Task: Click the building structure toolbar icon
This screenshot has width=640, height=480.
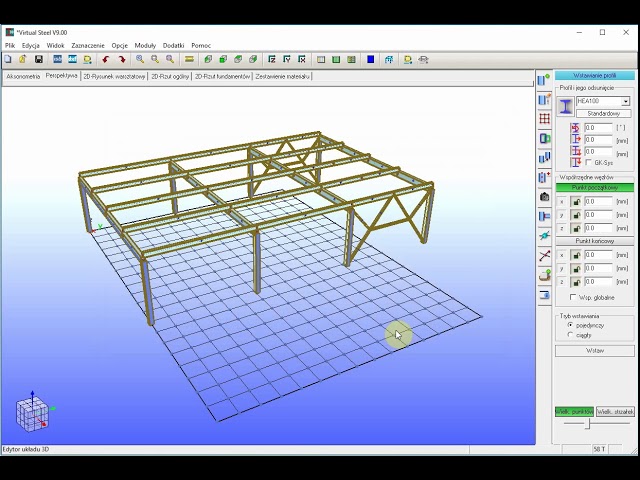Action: coord(389,60)
